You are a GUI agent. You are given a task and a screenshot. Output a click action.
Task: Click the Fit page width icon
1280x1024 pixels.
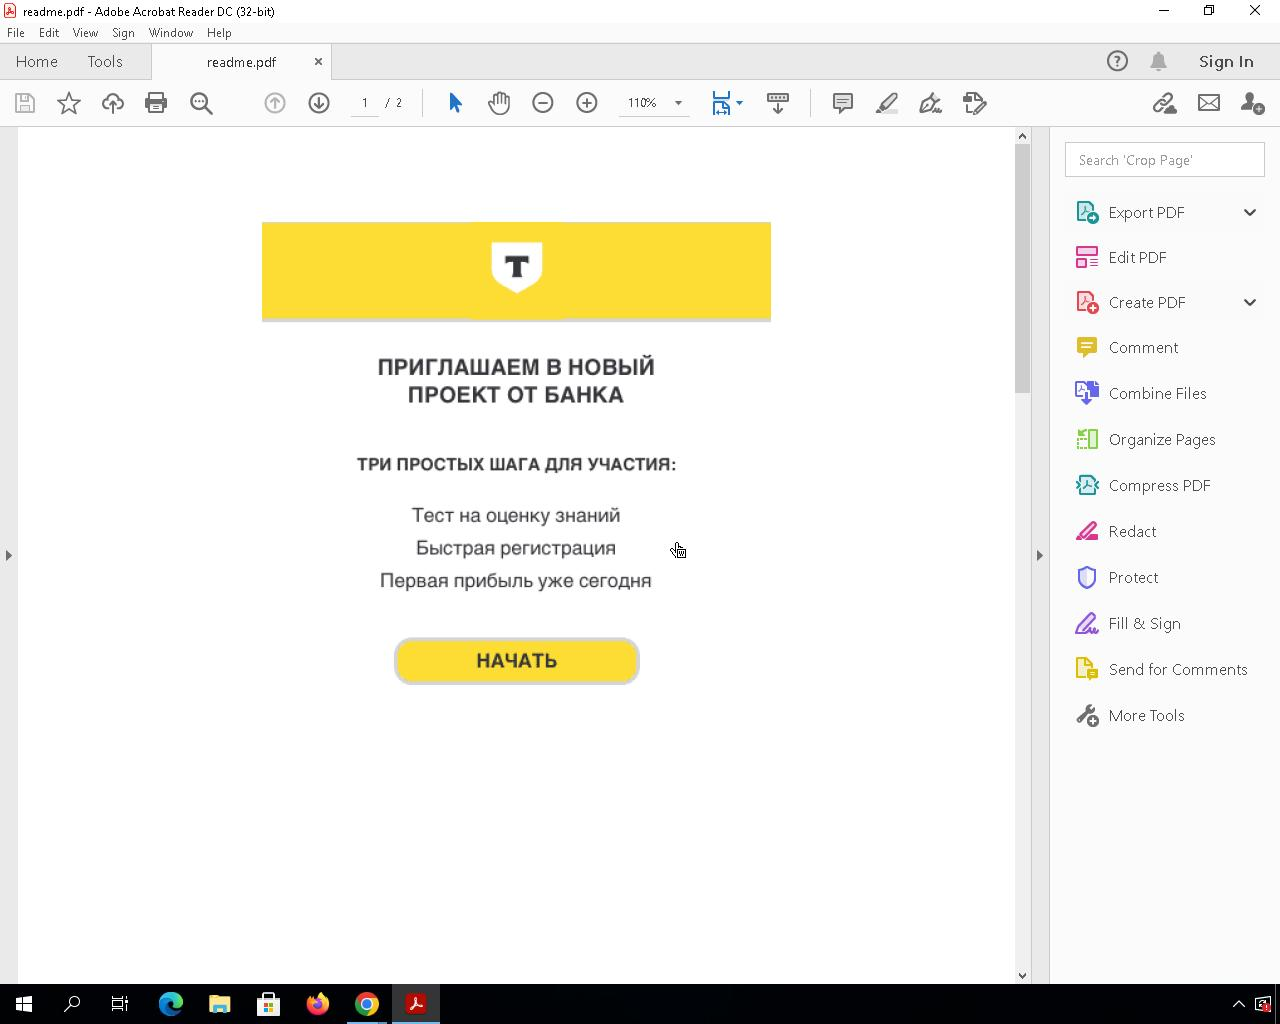(721, 103)
